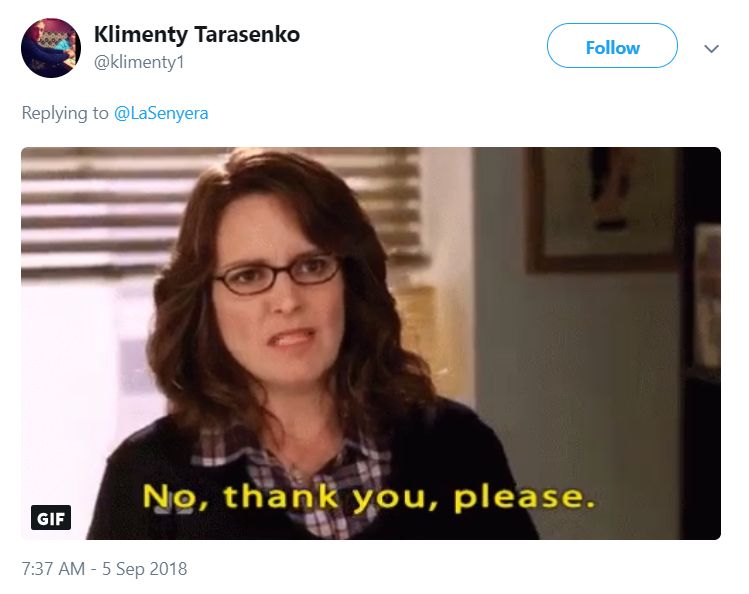This screenshot has height=594, width=749.
Task: Open Klimenty Tarasenko's profile avatar
Action: tap(51, 48)
